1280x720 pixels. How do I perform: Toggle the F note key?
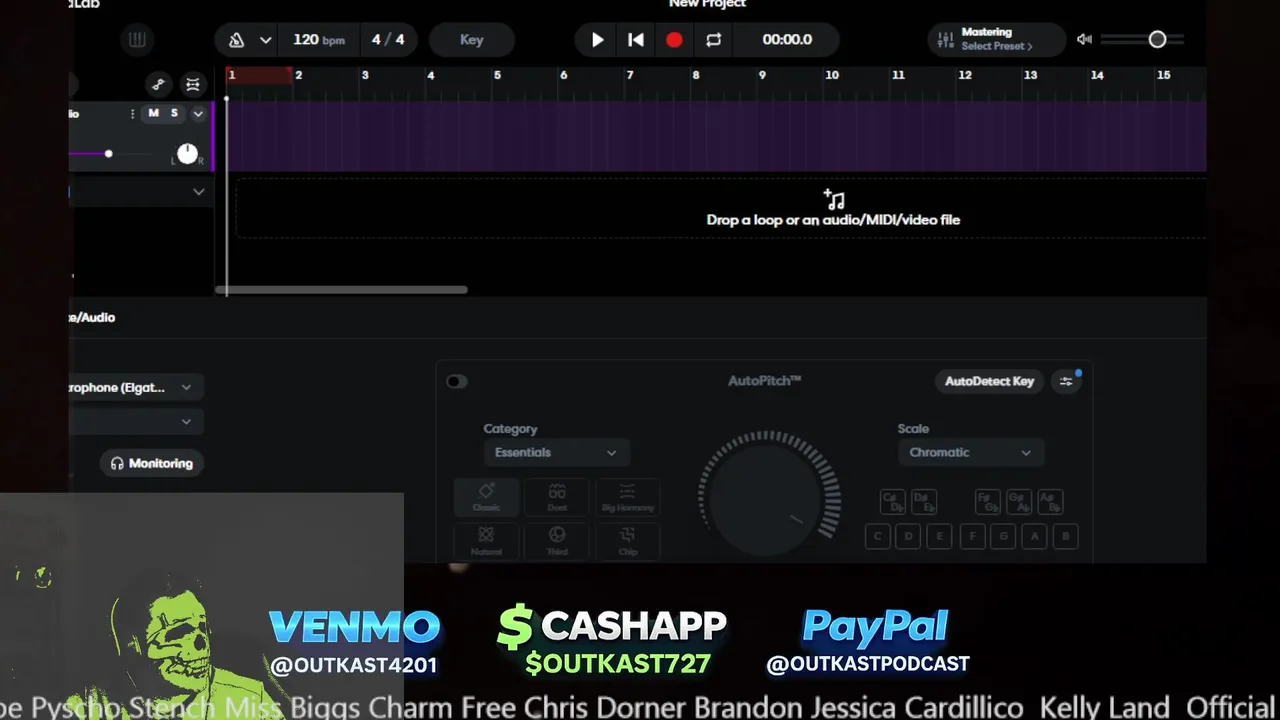(x=972, y=536)
